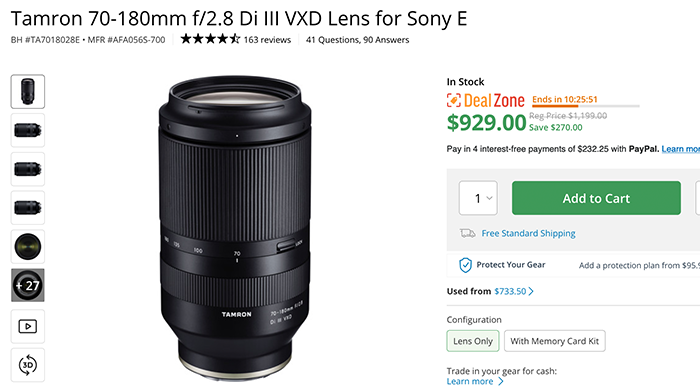
Task: Click the Deal Zone tag icon
Action: (454, 100)
